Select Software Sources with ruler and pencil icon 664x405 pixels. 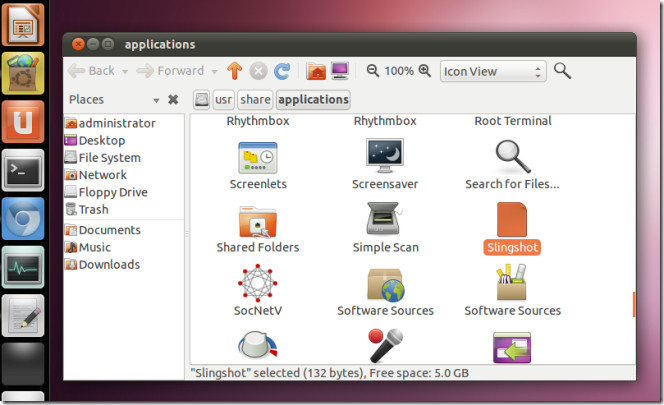(512, 282)
